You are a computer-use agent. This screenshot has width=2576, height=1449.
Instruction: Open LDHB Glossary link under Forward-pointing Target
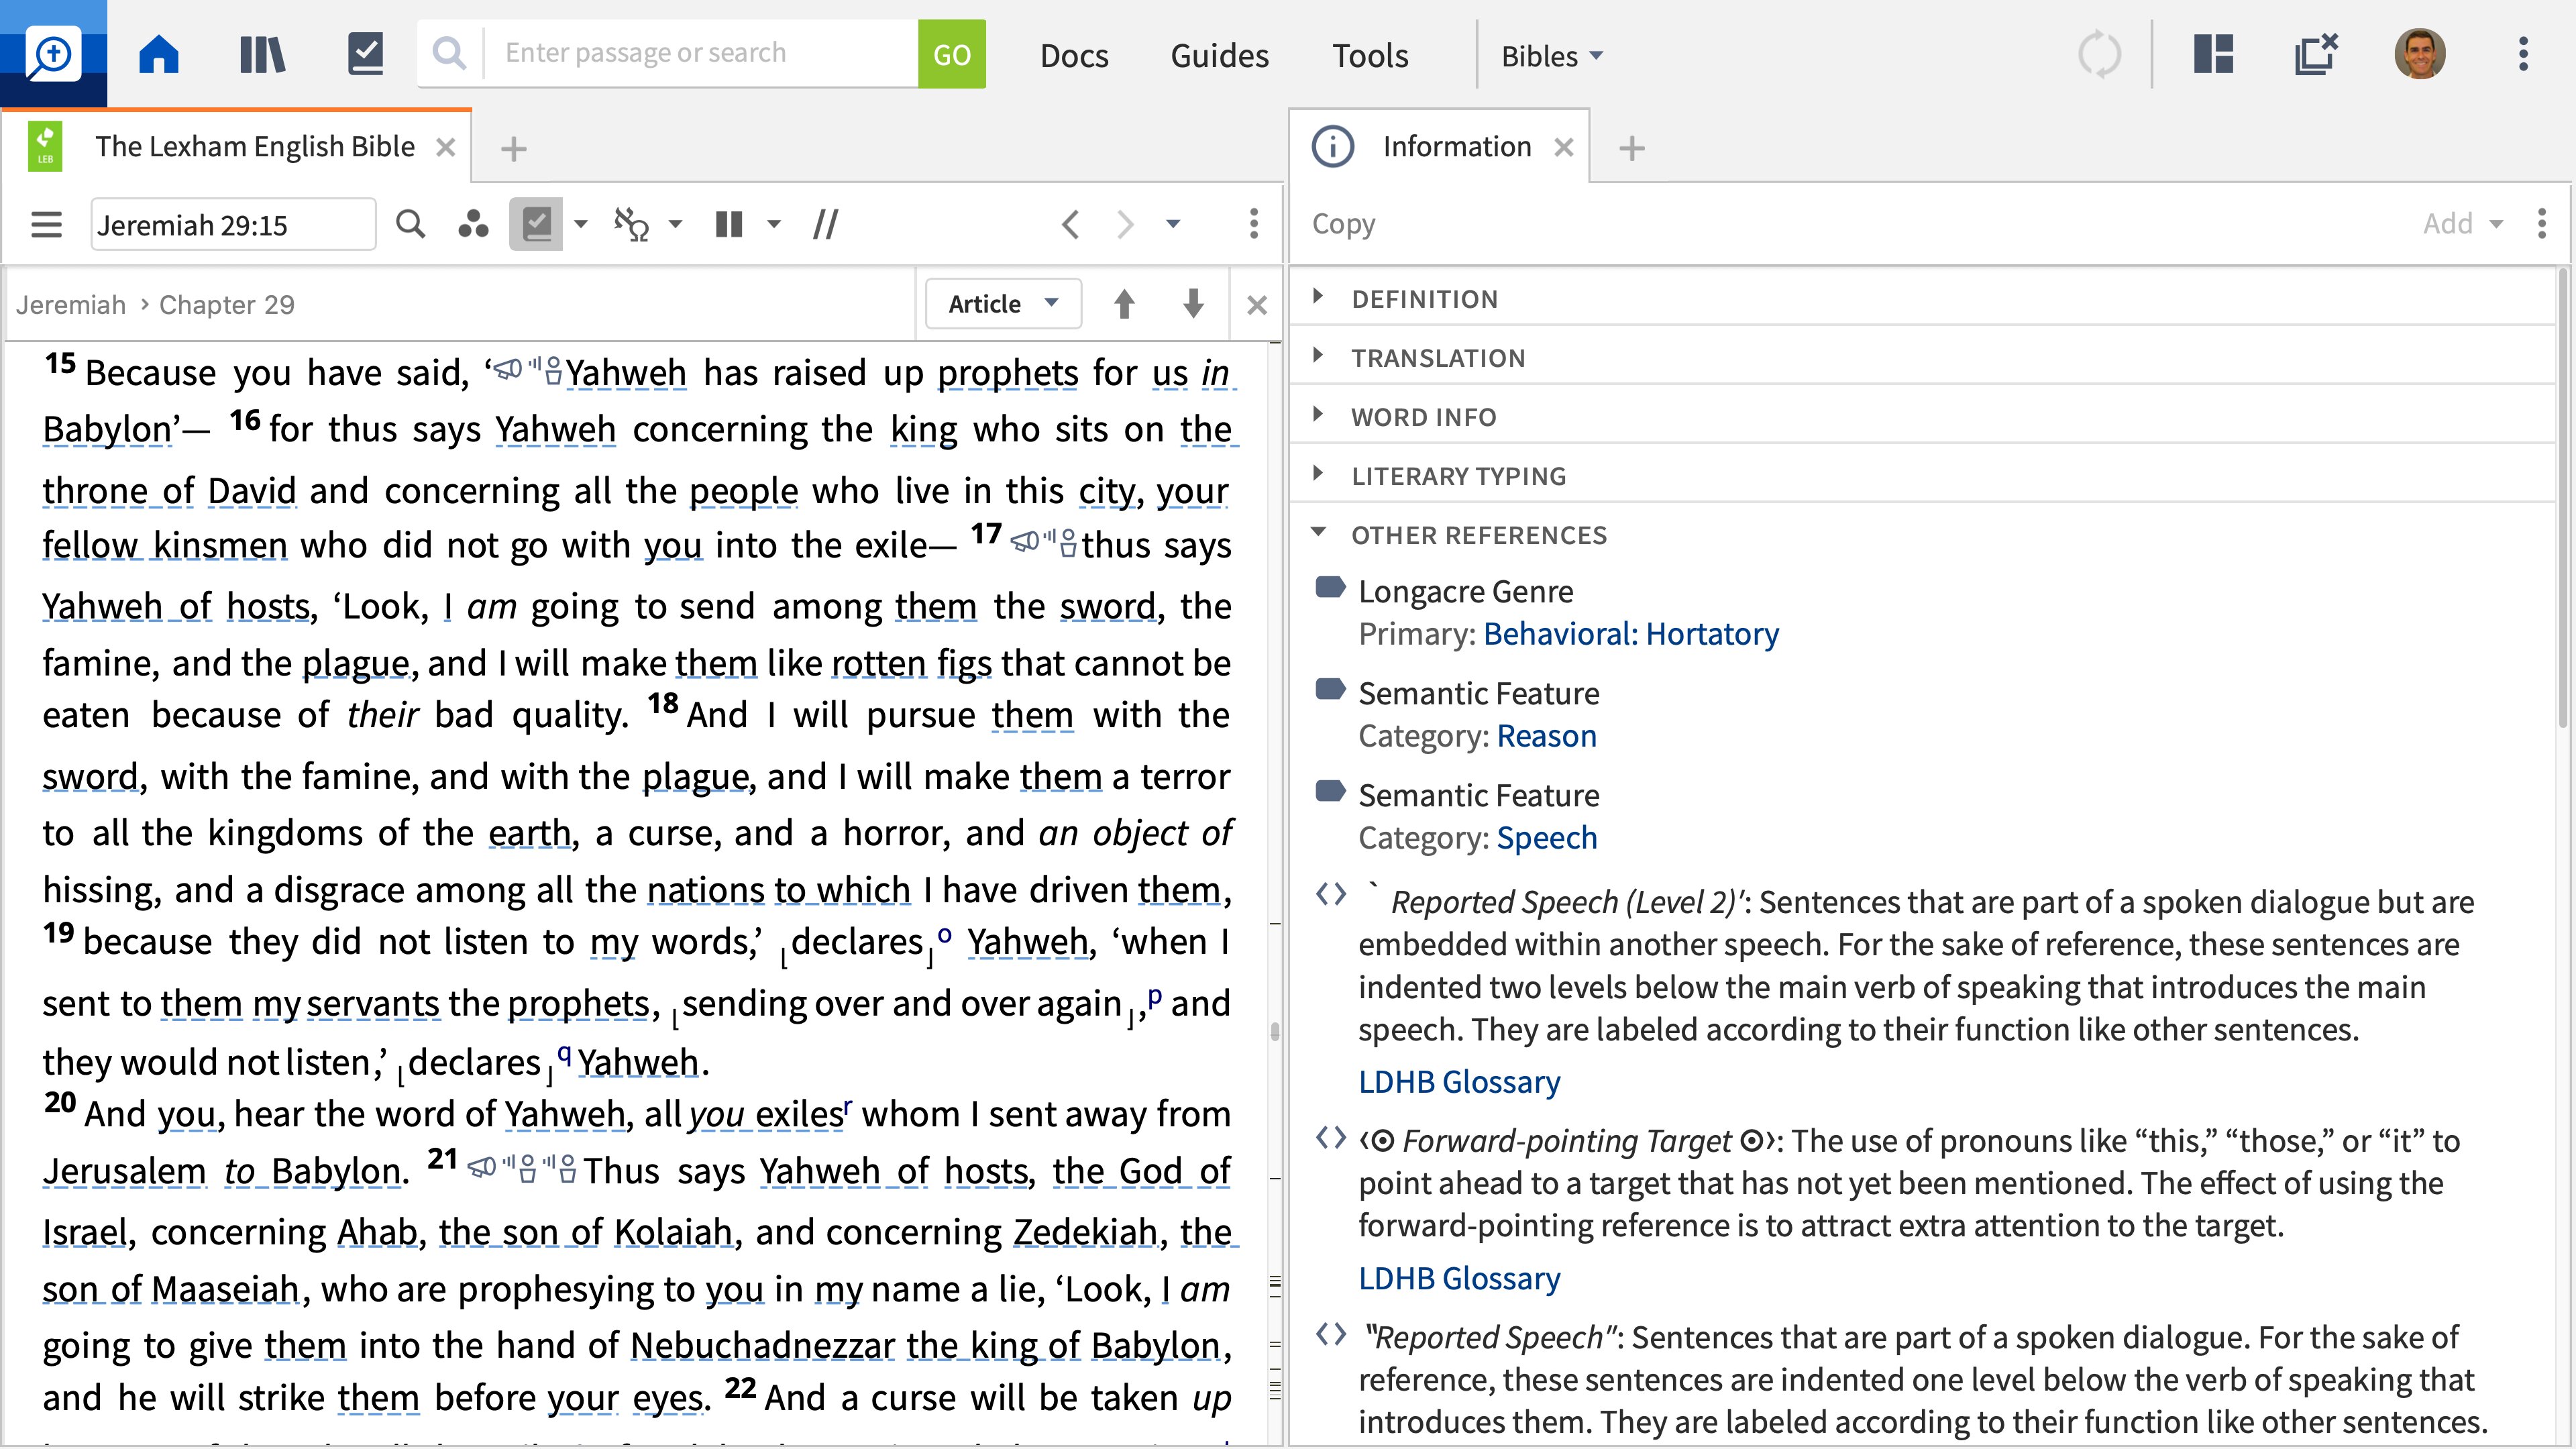tap(1459, 1279)
